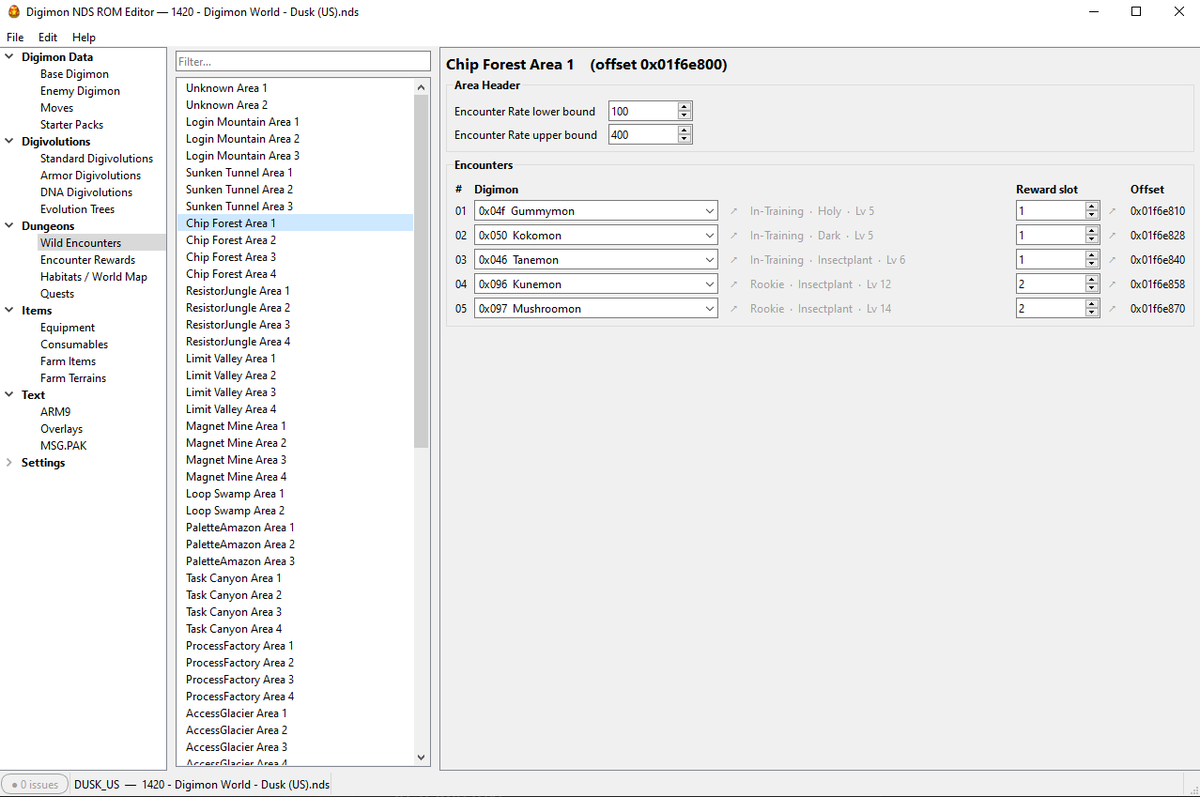Select Equipment in sidebar
Image resolution: width=1200 pixels, height=797 pixels.
pyautogui.click(x=68, y=328)
